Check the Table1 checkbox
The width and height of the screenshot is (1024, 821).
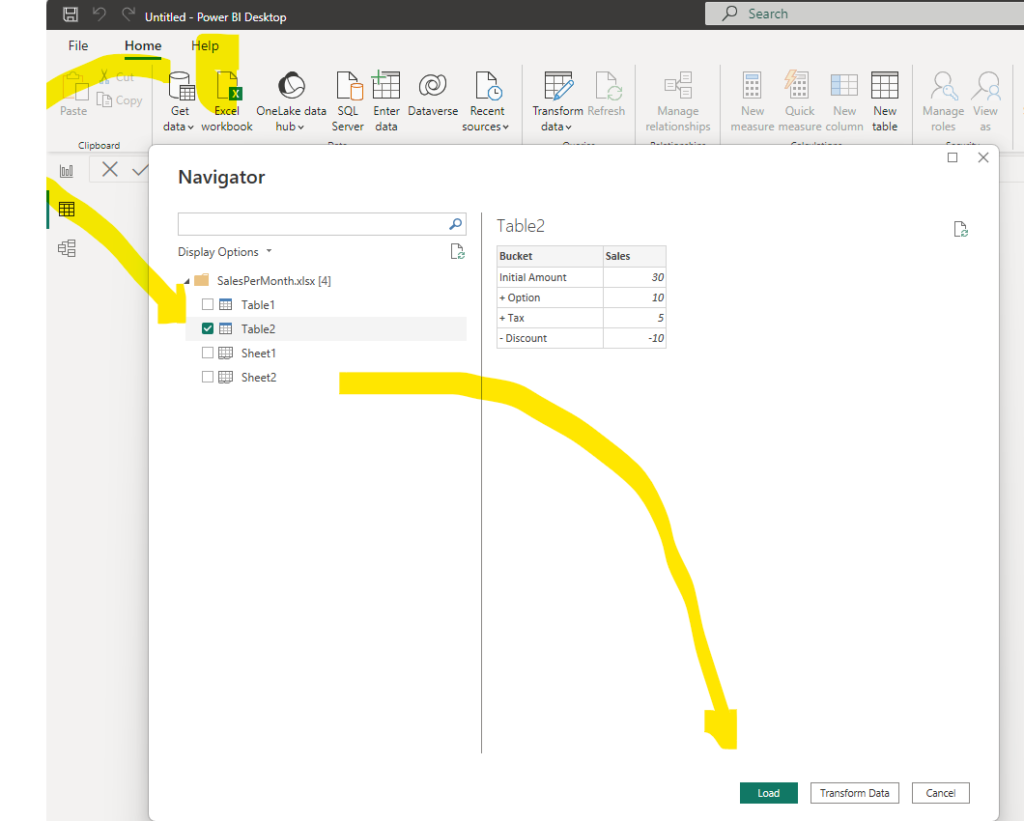(x=208, y=305)
